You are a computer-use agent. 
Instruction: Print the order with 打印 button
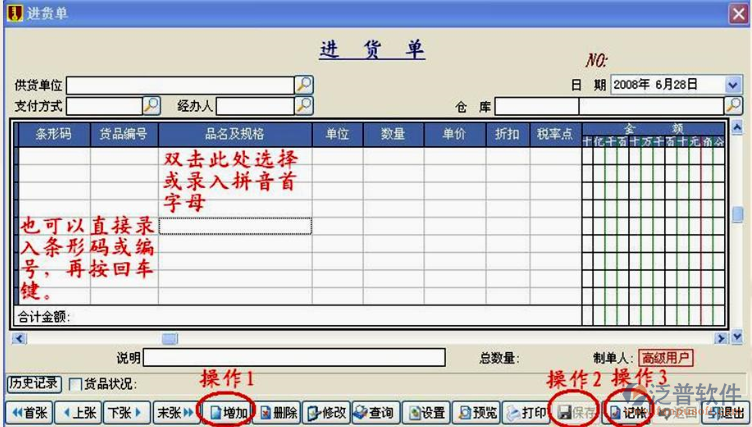526,413
